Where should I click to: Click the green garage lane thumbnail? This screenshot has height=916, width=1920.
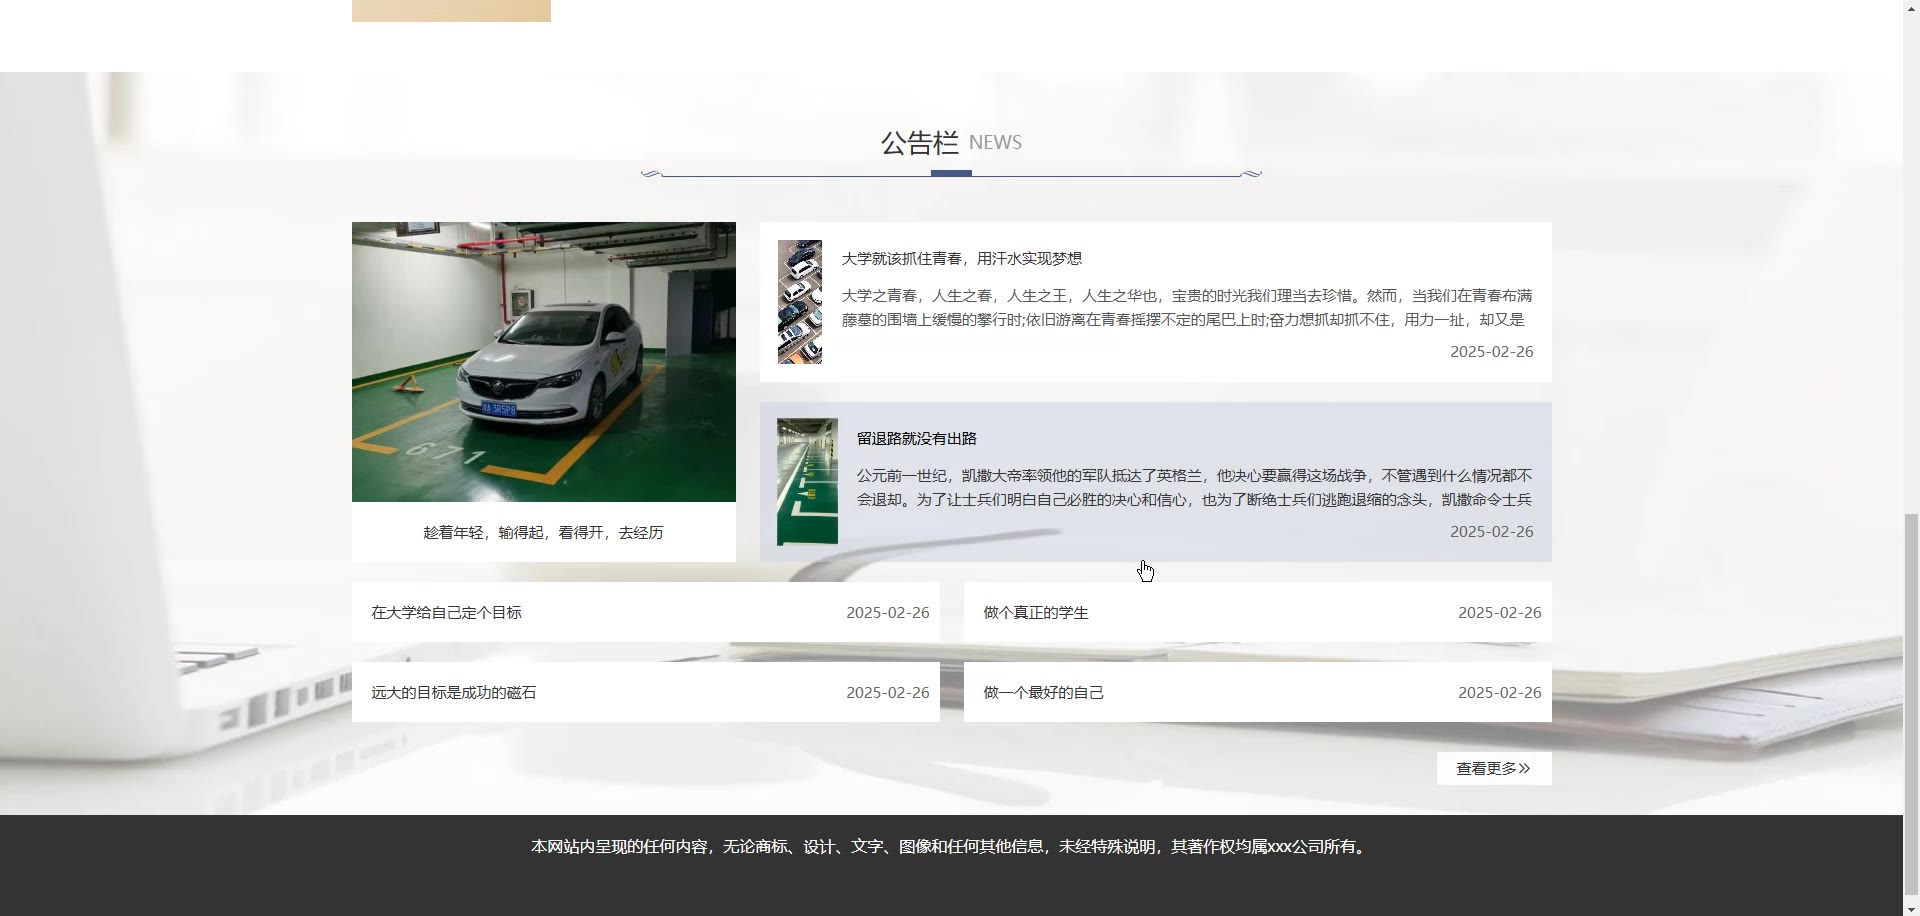(807, 481)
